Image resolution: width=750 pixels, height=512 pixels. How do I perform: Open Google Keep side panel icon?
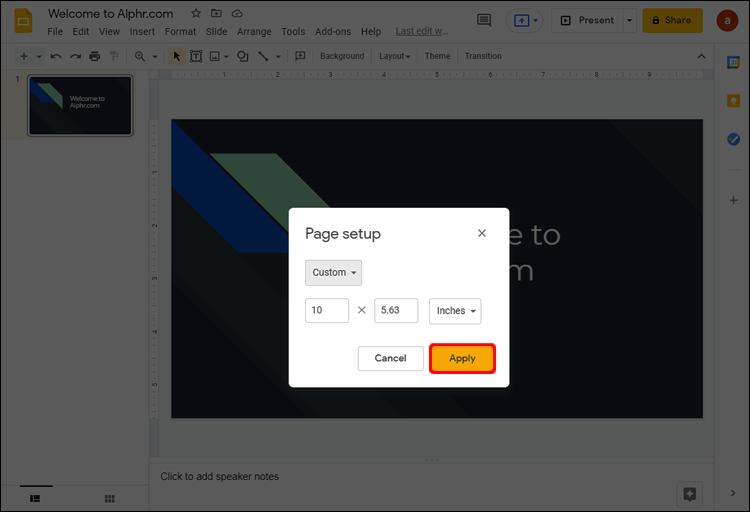pyautogui.click(x=733, y=101)
